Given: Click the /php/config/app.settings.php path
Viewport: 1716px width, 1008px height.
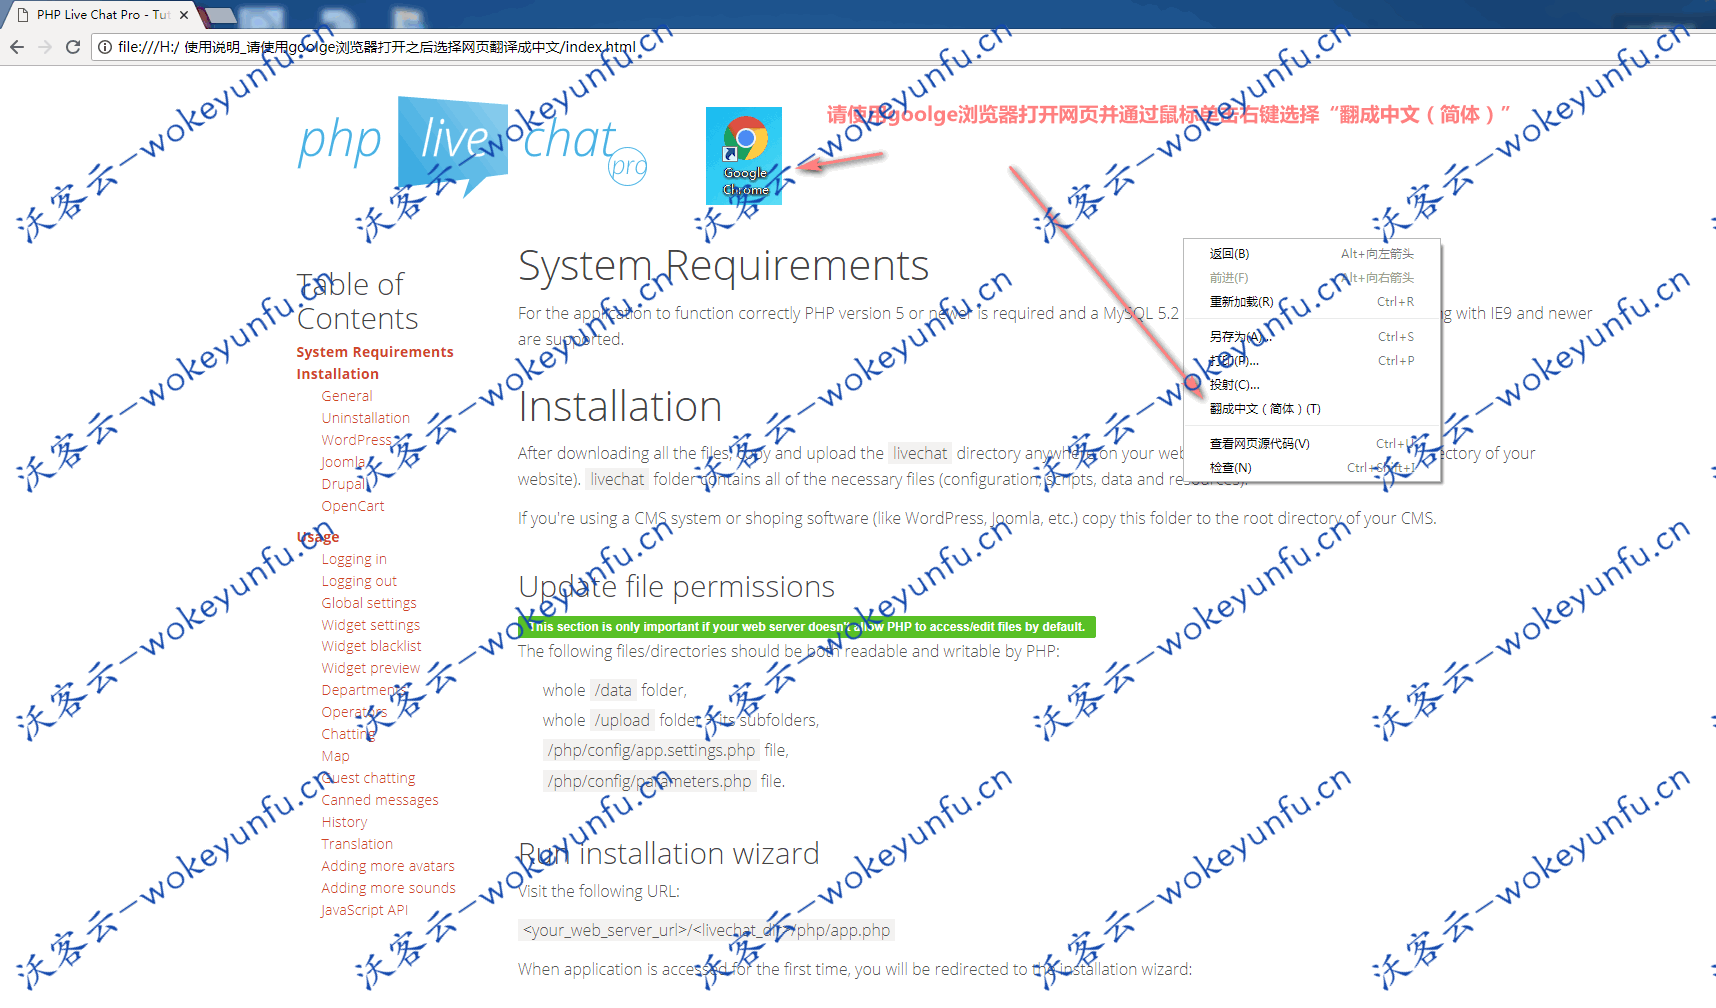Looking at the screenshot, I should (651, 750).
